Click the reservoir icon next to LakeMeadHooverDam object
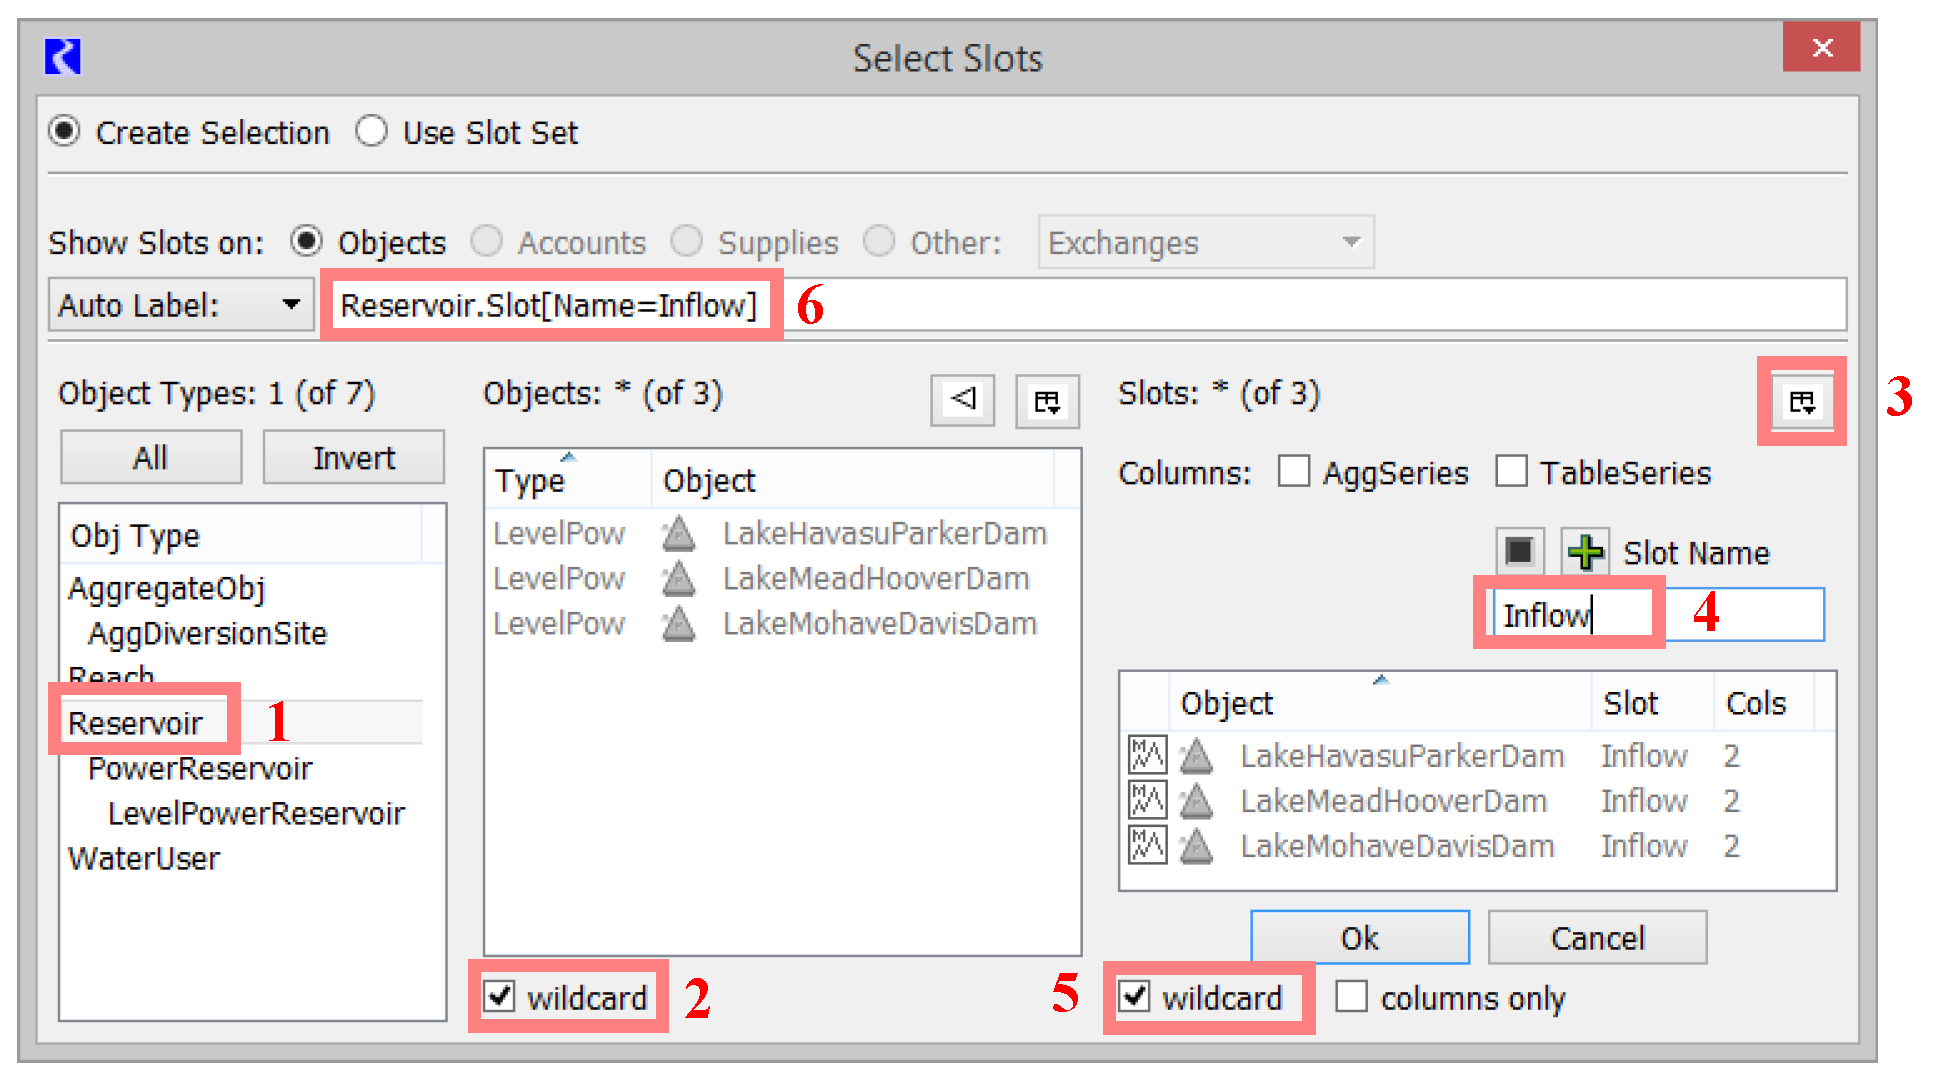The width and height of the screenshot is (1952, 1080). (679, 579)
